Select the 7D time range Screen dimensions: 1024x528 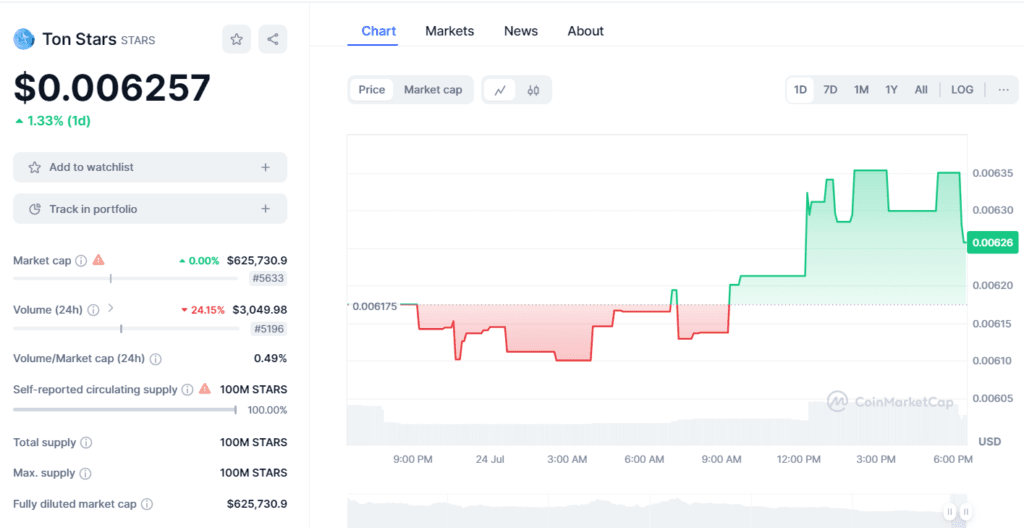point(830,90)
